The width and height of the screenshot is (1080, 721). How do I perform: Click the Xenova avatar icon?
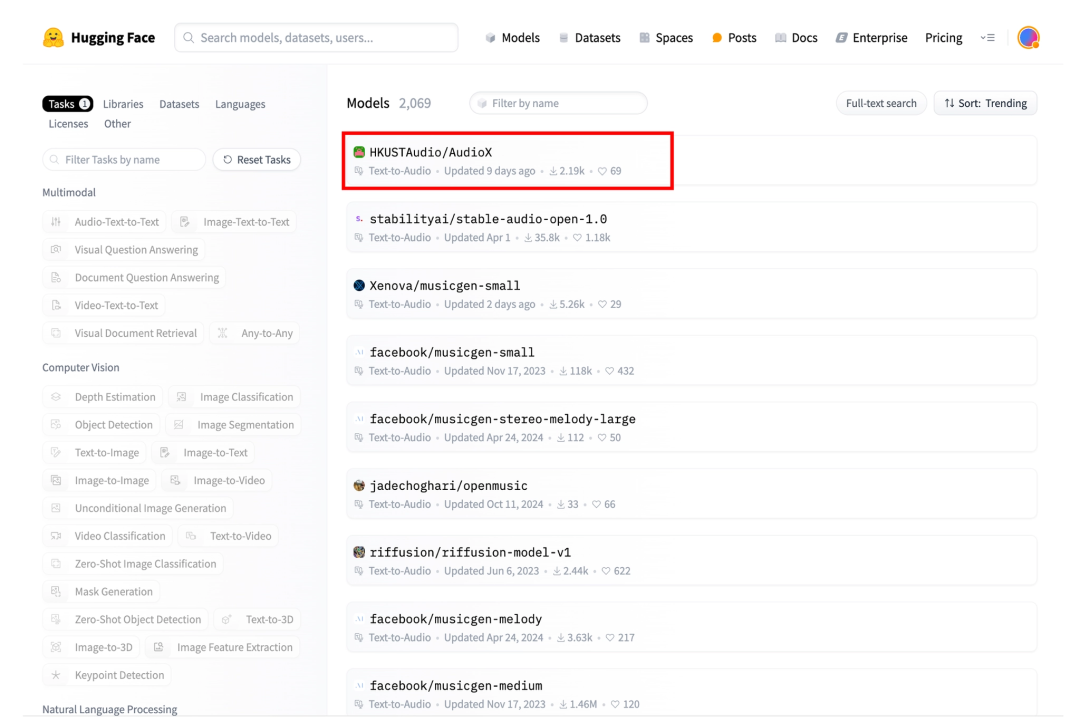tap(360, 286)
